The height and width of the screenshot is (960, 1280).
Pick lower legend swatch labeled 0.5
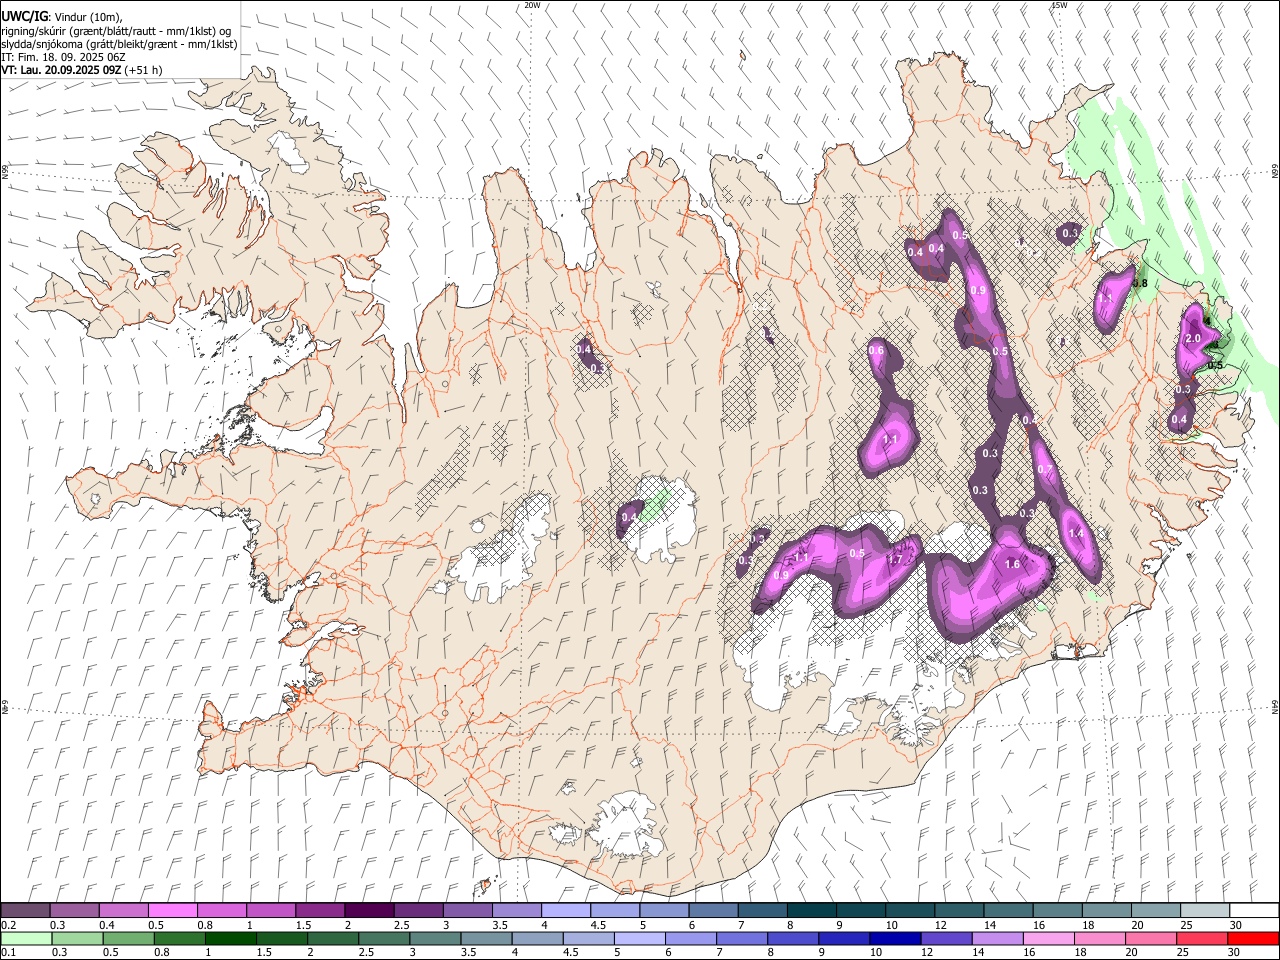pyautogui.click(x=128, y=938)
